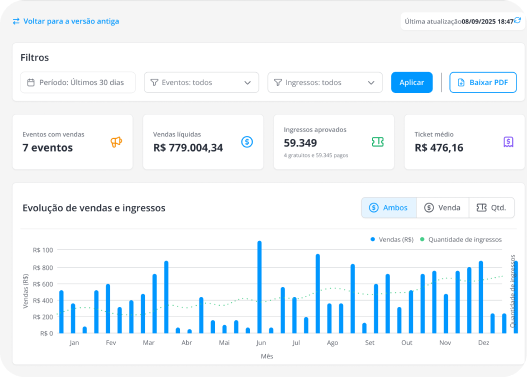Click the Jan label on the month axis
The image size is (527, 377).
pyautogui.click(x=74, y=342)
